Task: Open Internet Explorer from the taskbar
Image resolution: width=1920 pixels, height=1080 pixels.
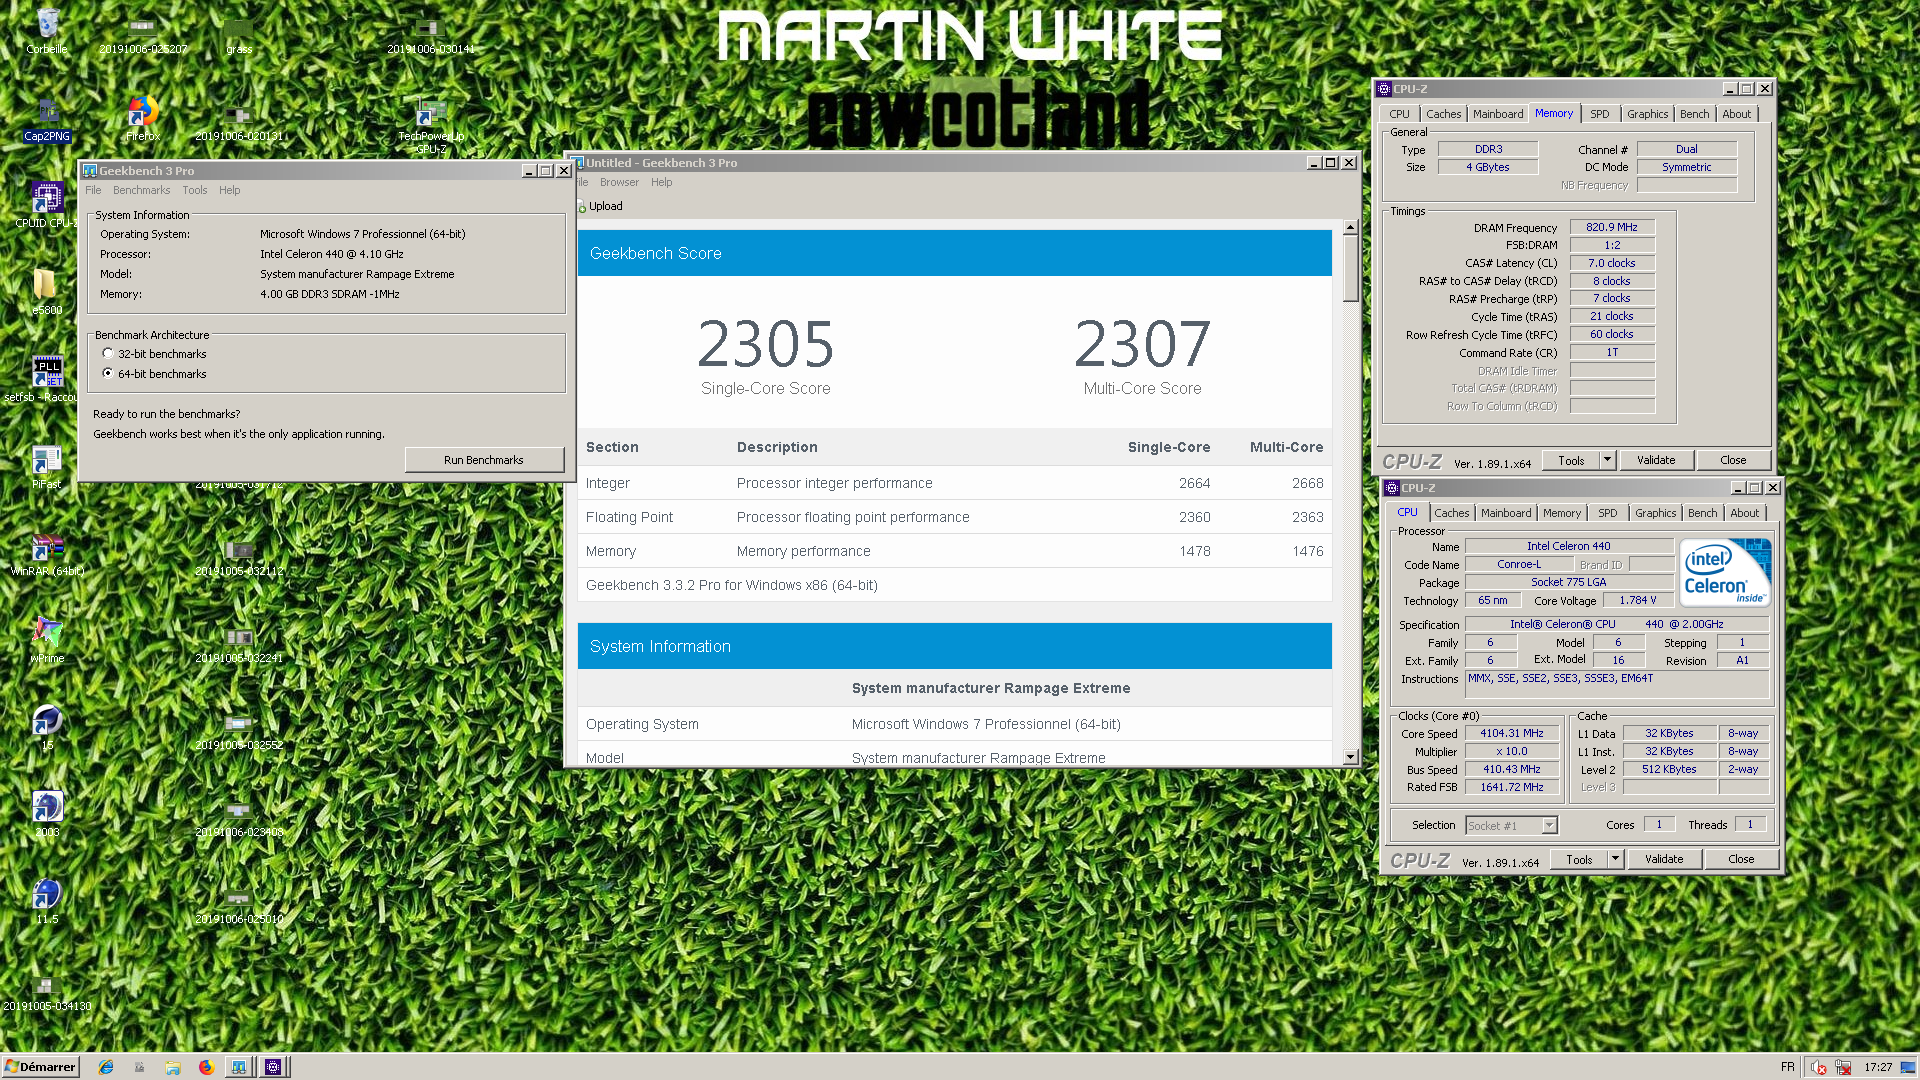Action: click(x=106, y=1067)
